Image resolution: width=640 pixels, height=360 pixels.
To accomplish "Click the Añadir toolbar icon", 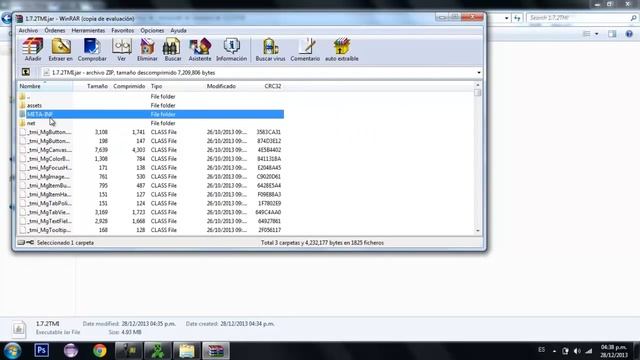I will (x=33, y=49).
